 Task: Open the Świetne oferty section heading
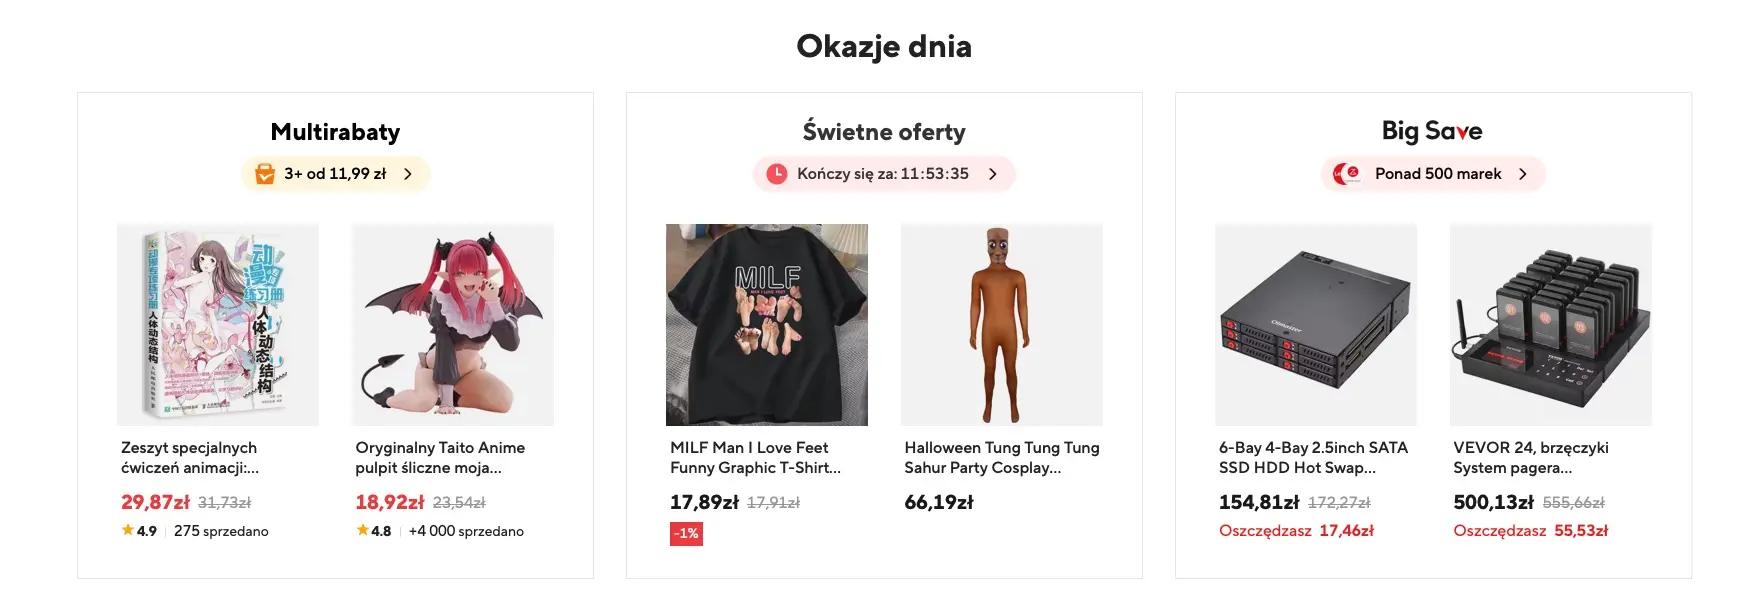click(884, 132)
